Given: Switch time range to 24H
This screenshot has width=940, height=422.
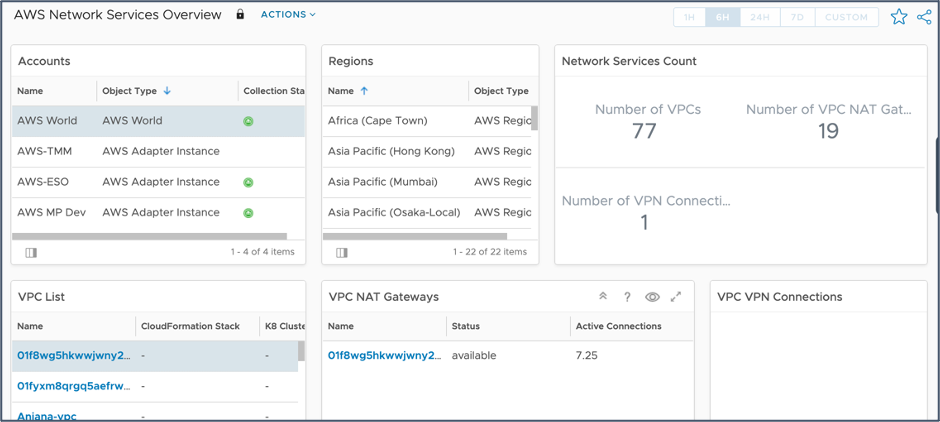Looking at the screenshot, I should (x=760, y=18).
